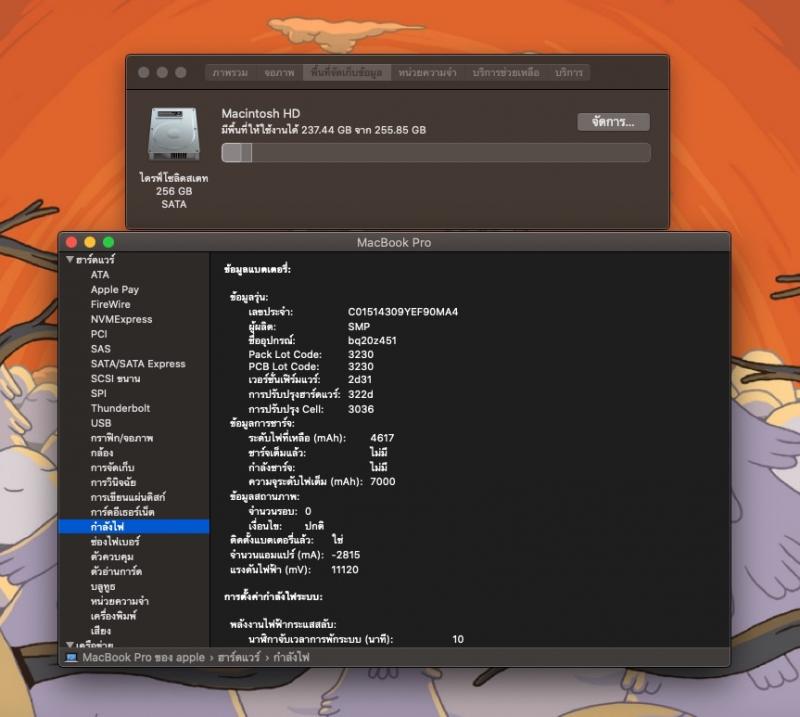Click the serial number C01514309YEF90MA4
The image size is (800, 717).
pos(403,312)
